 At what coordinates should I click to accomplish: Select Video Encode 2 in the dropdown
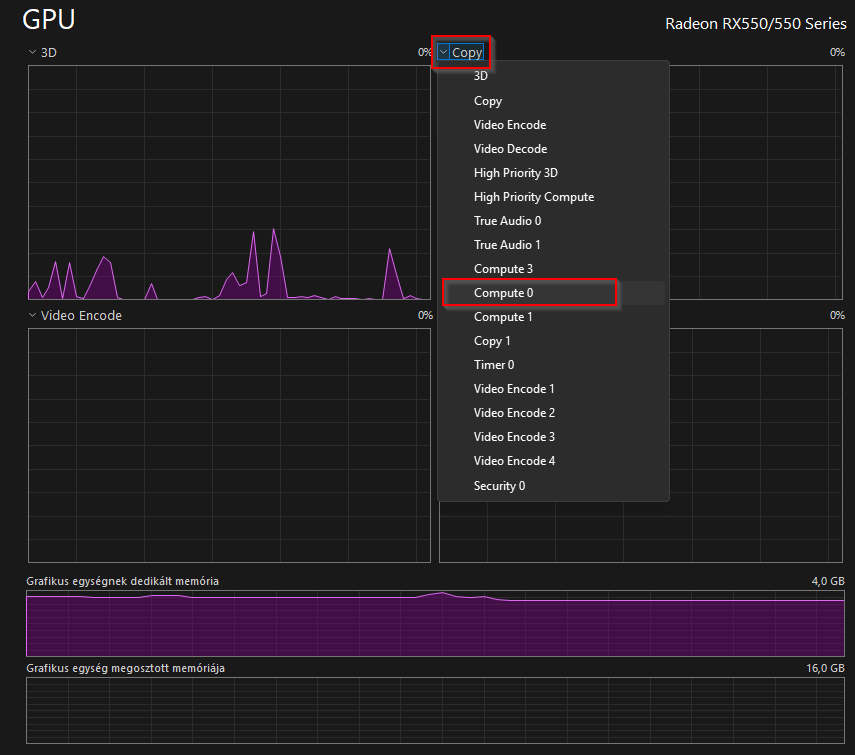click(514, 413)
